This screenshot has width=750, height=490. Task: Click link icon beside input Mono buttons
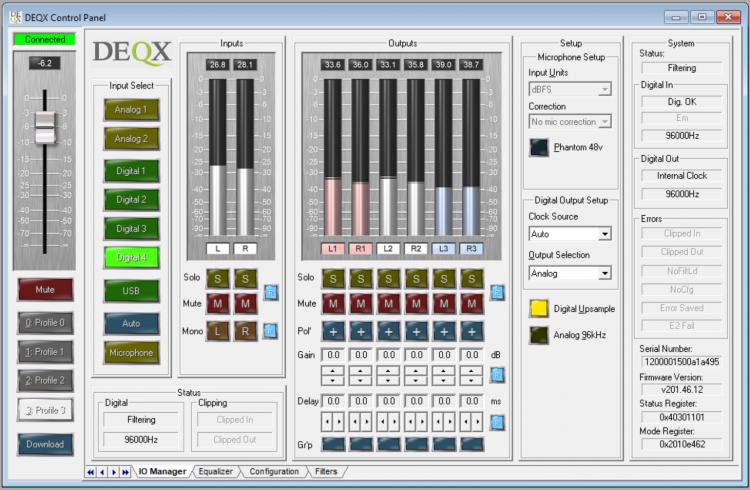coord(271,331)
